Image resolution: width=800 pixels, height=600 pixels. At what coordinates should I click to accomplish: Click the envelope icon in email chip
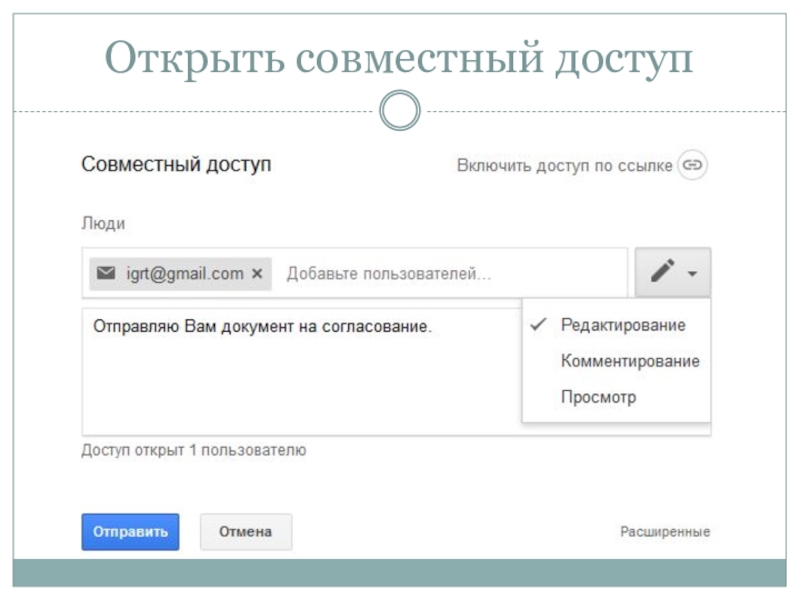pos(106,274)
